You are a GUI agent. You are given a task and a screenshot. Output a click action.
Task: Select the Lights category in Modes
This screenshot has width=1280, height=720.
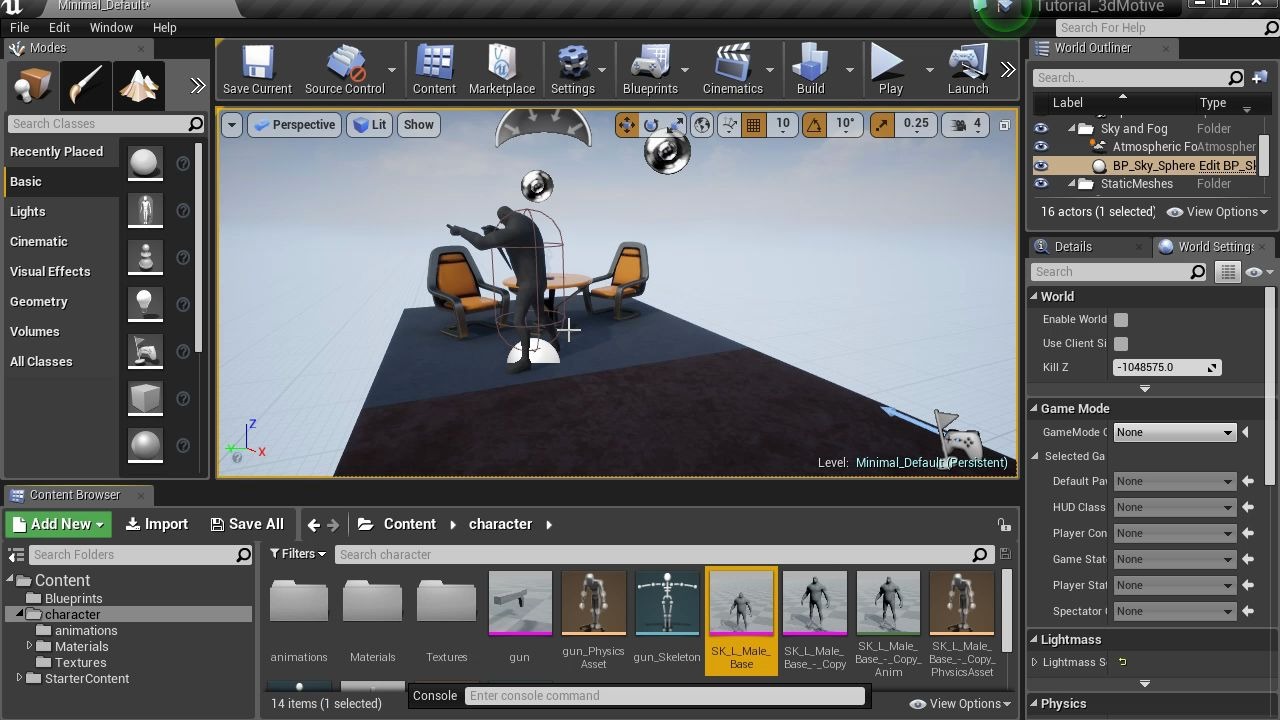[x=28, y=212]
